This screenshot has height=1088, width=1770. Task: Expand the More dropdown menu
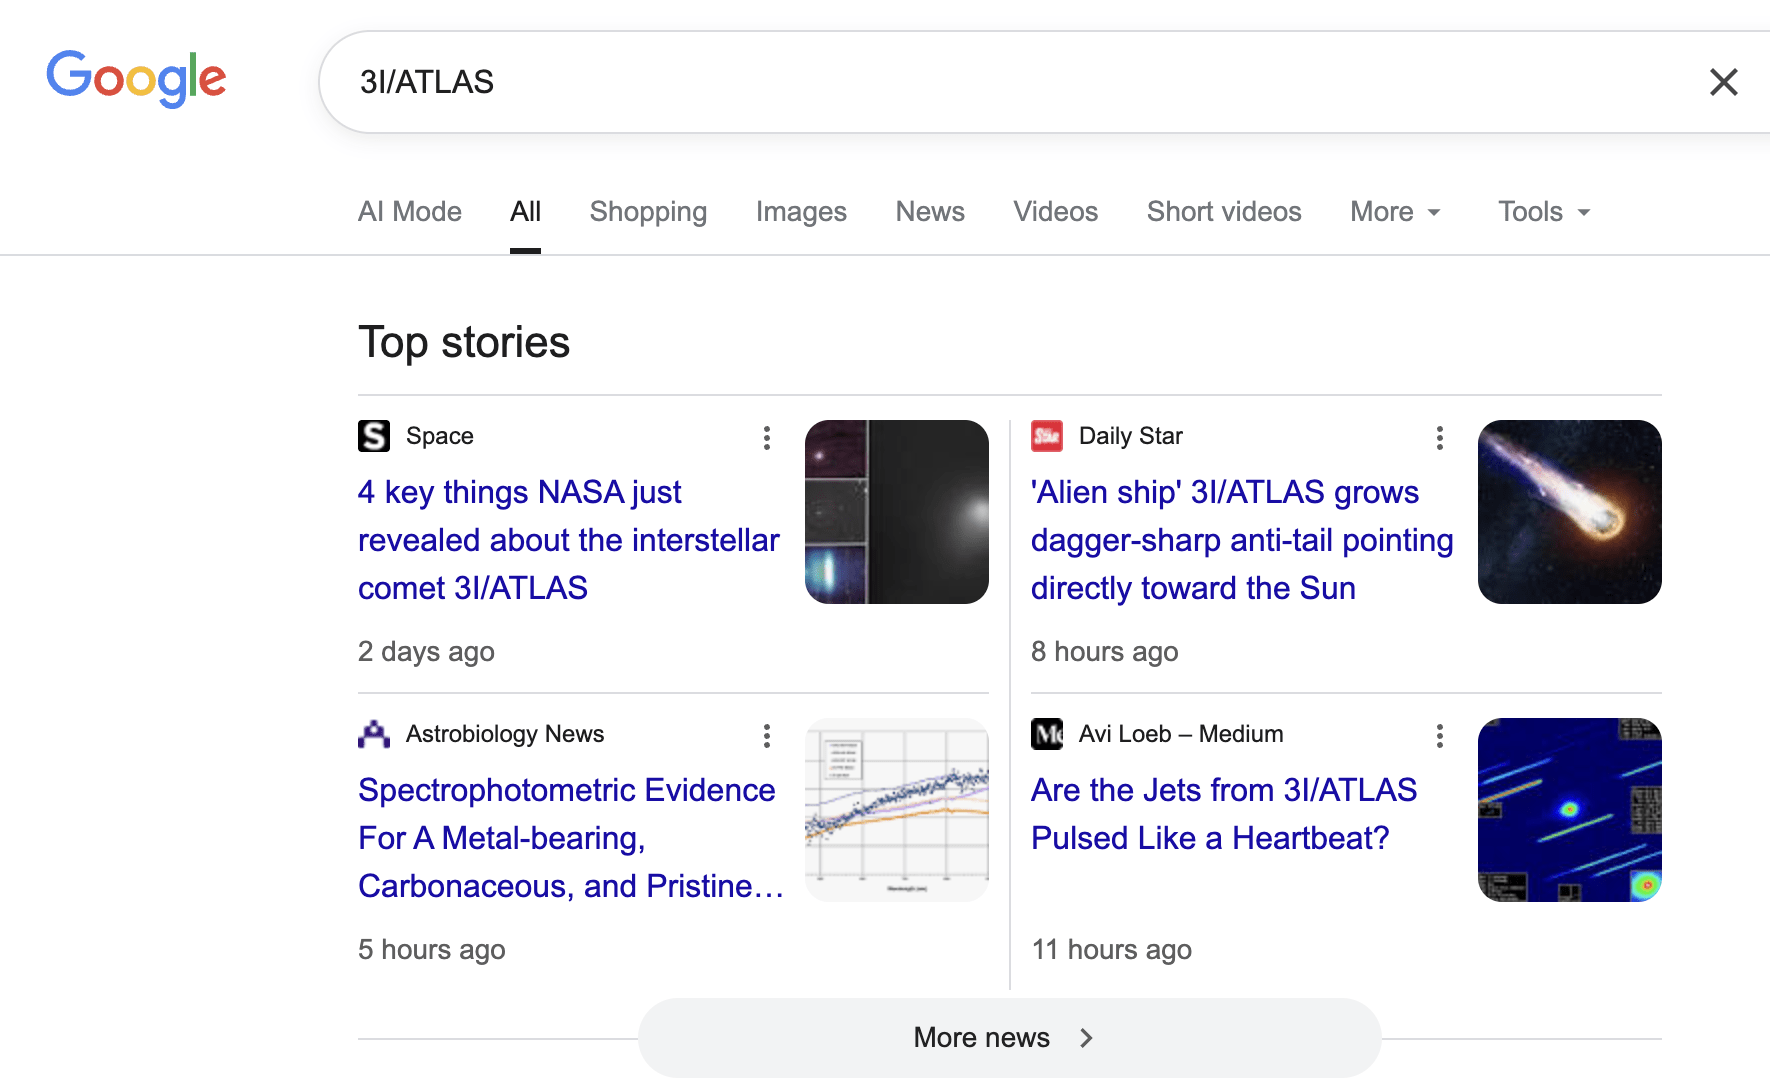pyautogui.click(x=1395, y=212)
